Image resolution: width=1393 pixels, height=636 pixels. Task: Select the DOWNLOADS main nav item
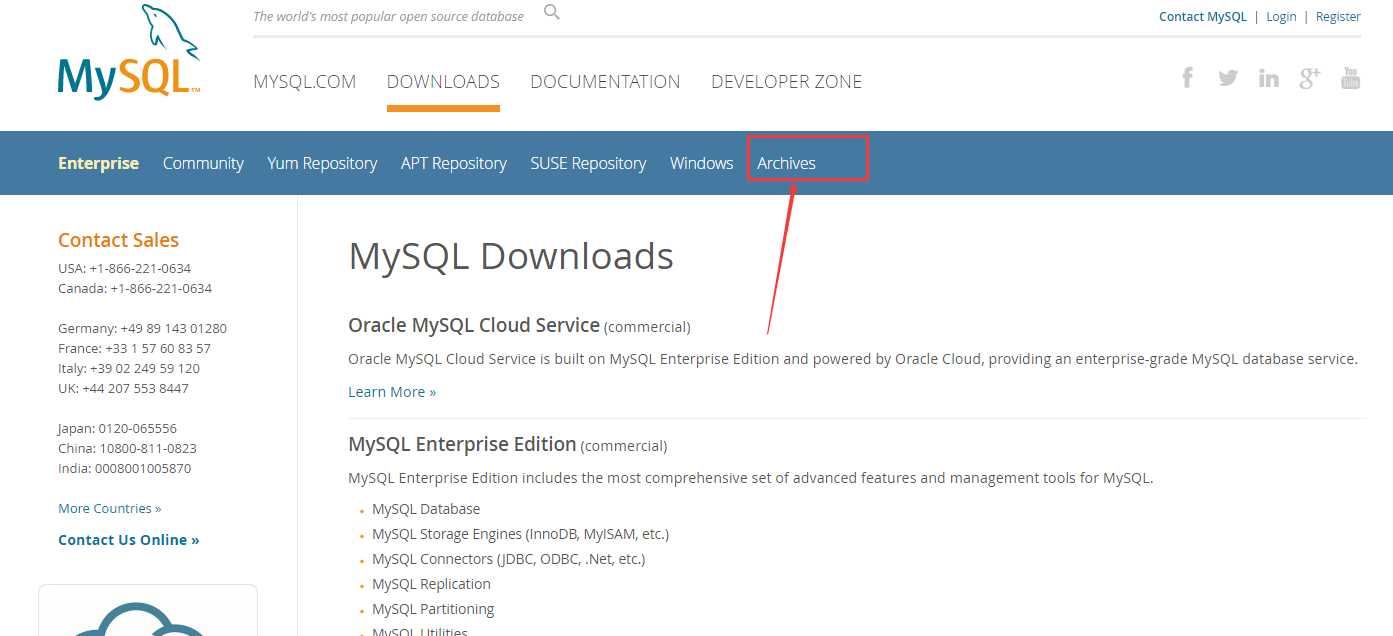point(443,82)
